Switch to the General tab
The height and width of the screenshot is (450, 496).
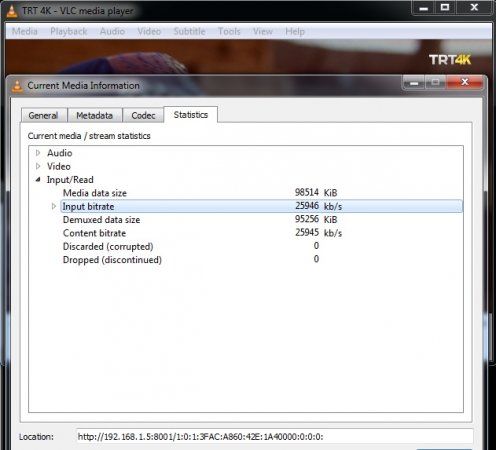click(x=43, y=115)
